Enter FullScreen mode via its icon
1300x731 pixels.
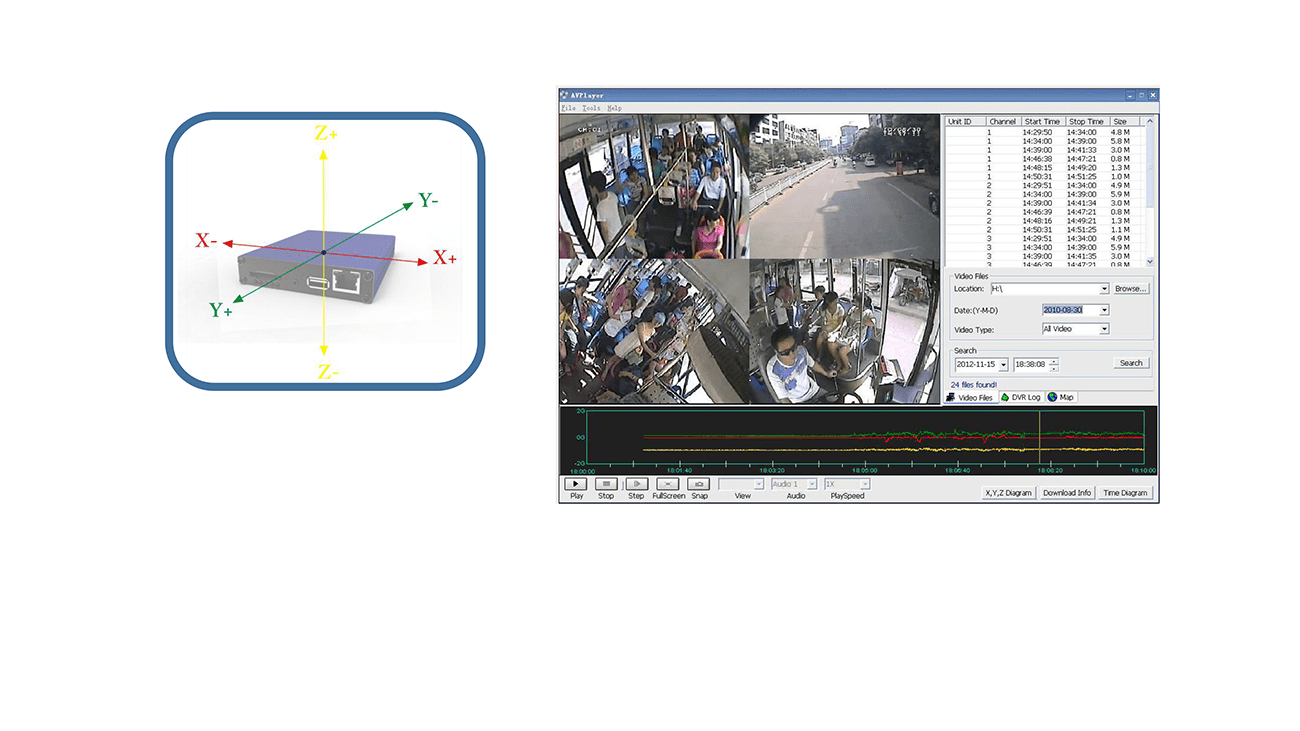pyautogui.click(x=668, y=484)
